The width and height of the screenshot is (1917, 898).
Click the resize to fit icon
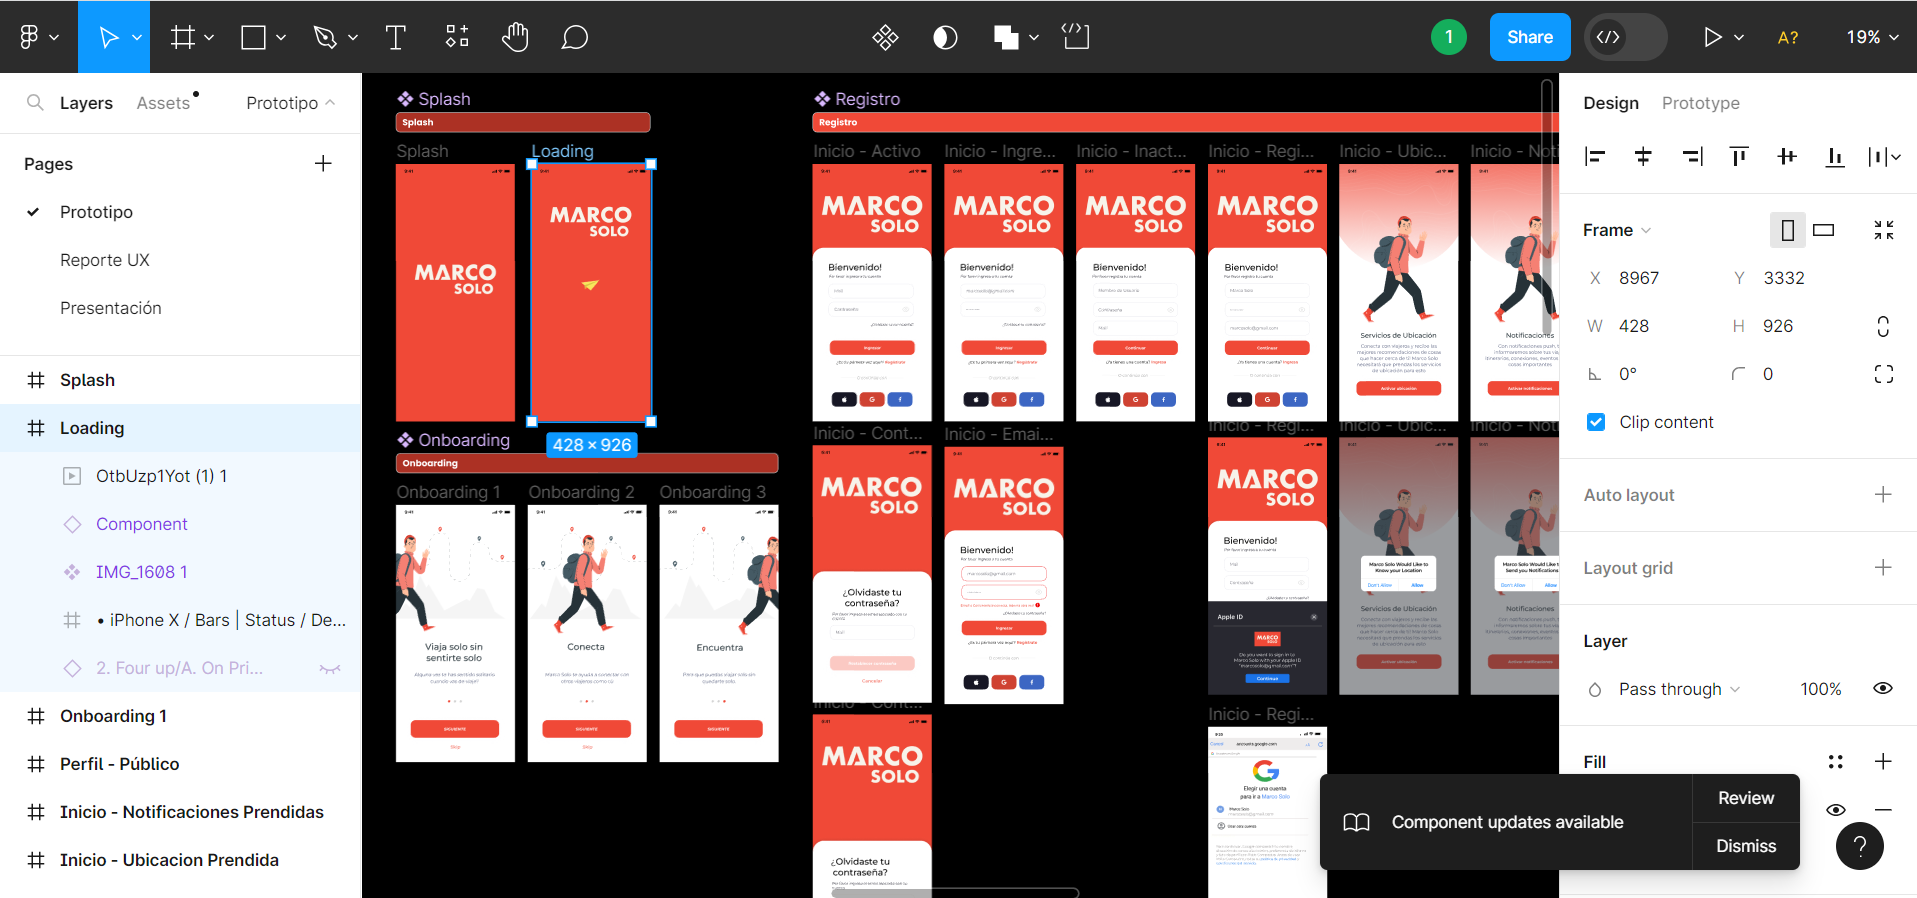point(1884,230)
